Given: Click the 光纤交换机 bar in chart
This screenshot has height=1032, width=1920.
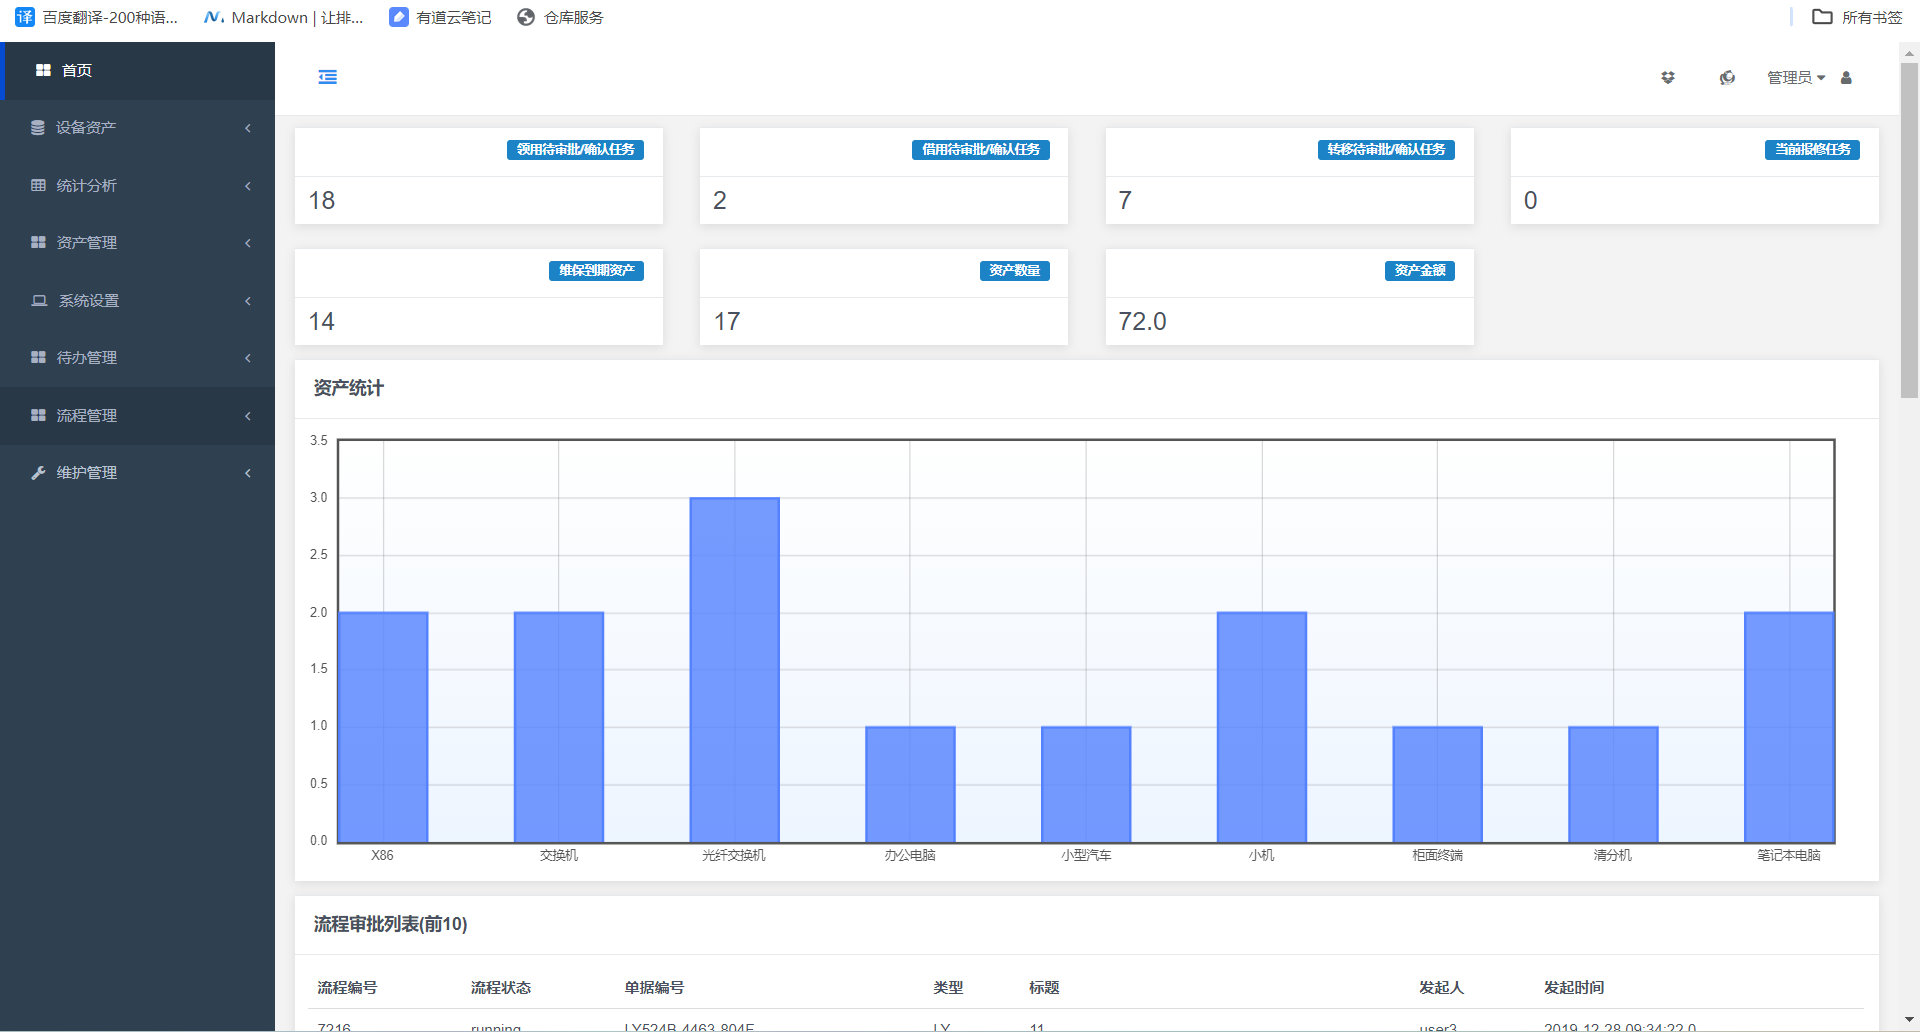Looking at the screenshot, I should tap(734, 670).
